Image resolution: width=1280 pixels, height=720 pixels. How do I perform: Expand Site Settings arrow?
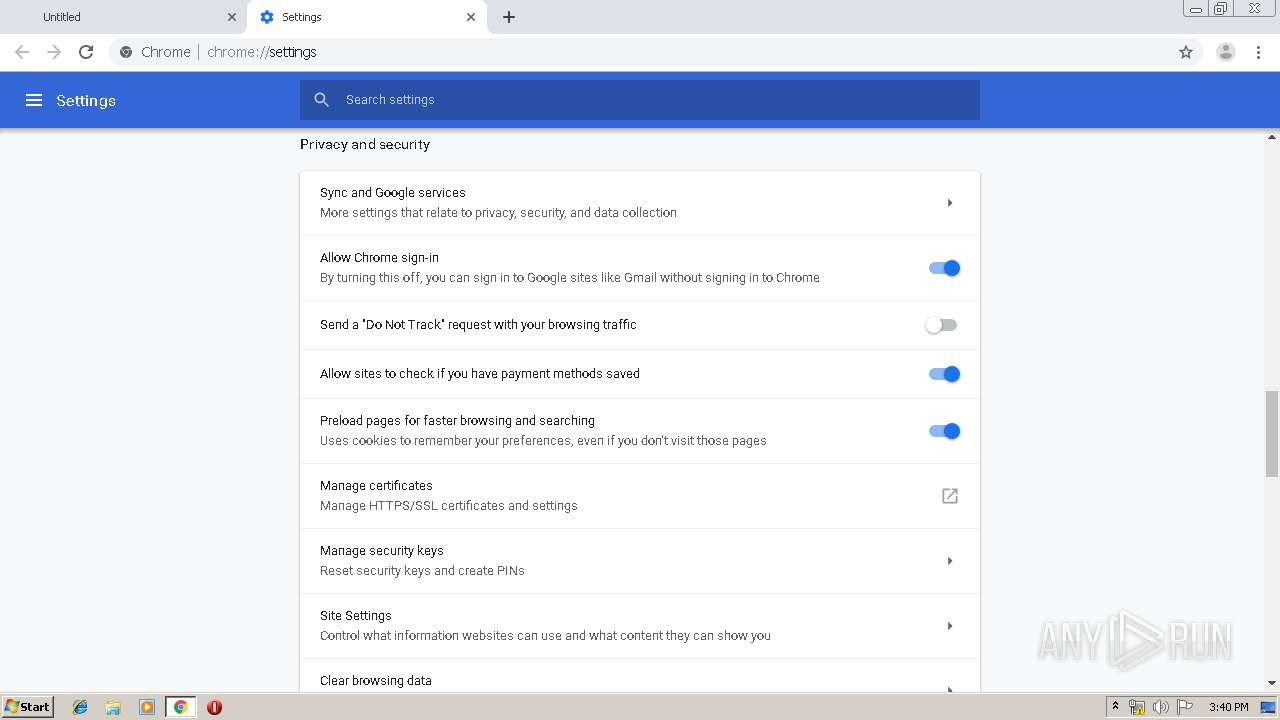pyautogui.click(x=950, y=626)
